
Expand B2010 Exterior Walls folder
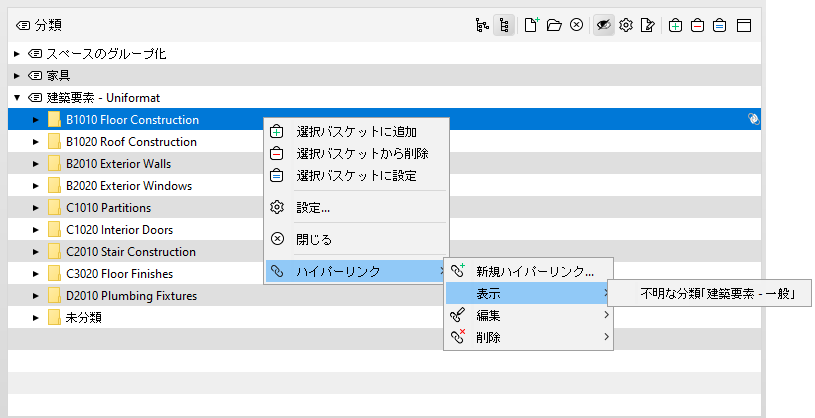(x=35, y=164)
